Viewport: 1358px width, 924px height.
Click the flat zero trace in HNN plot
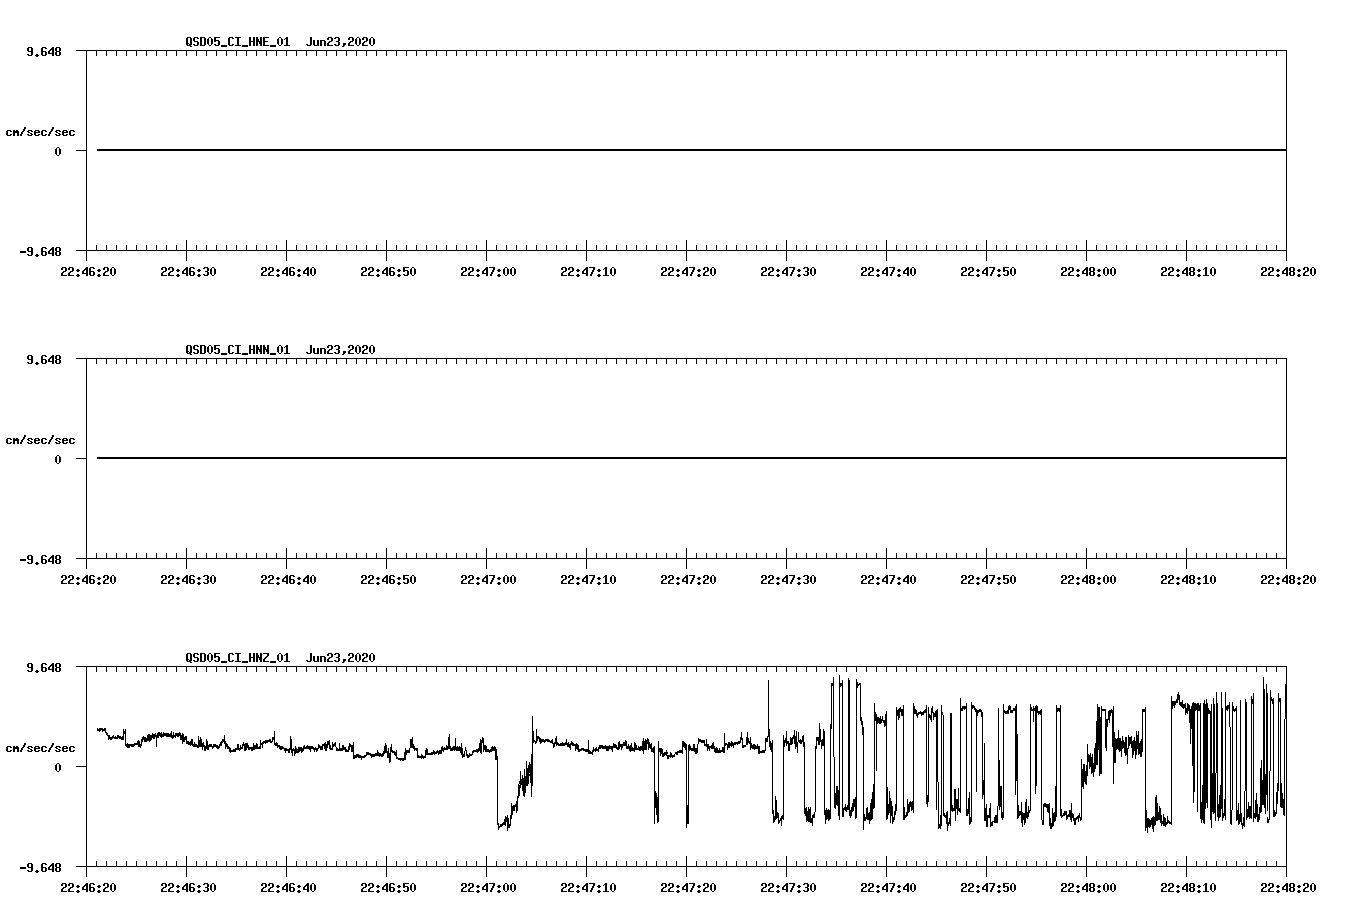point(692,458)
